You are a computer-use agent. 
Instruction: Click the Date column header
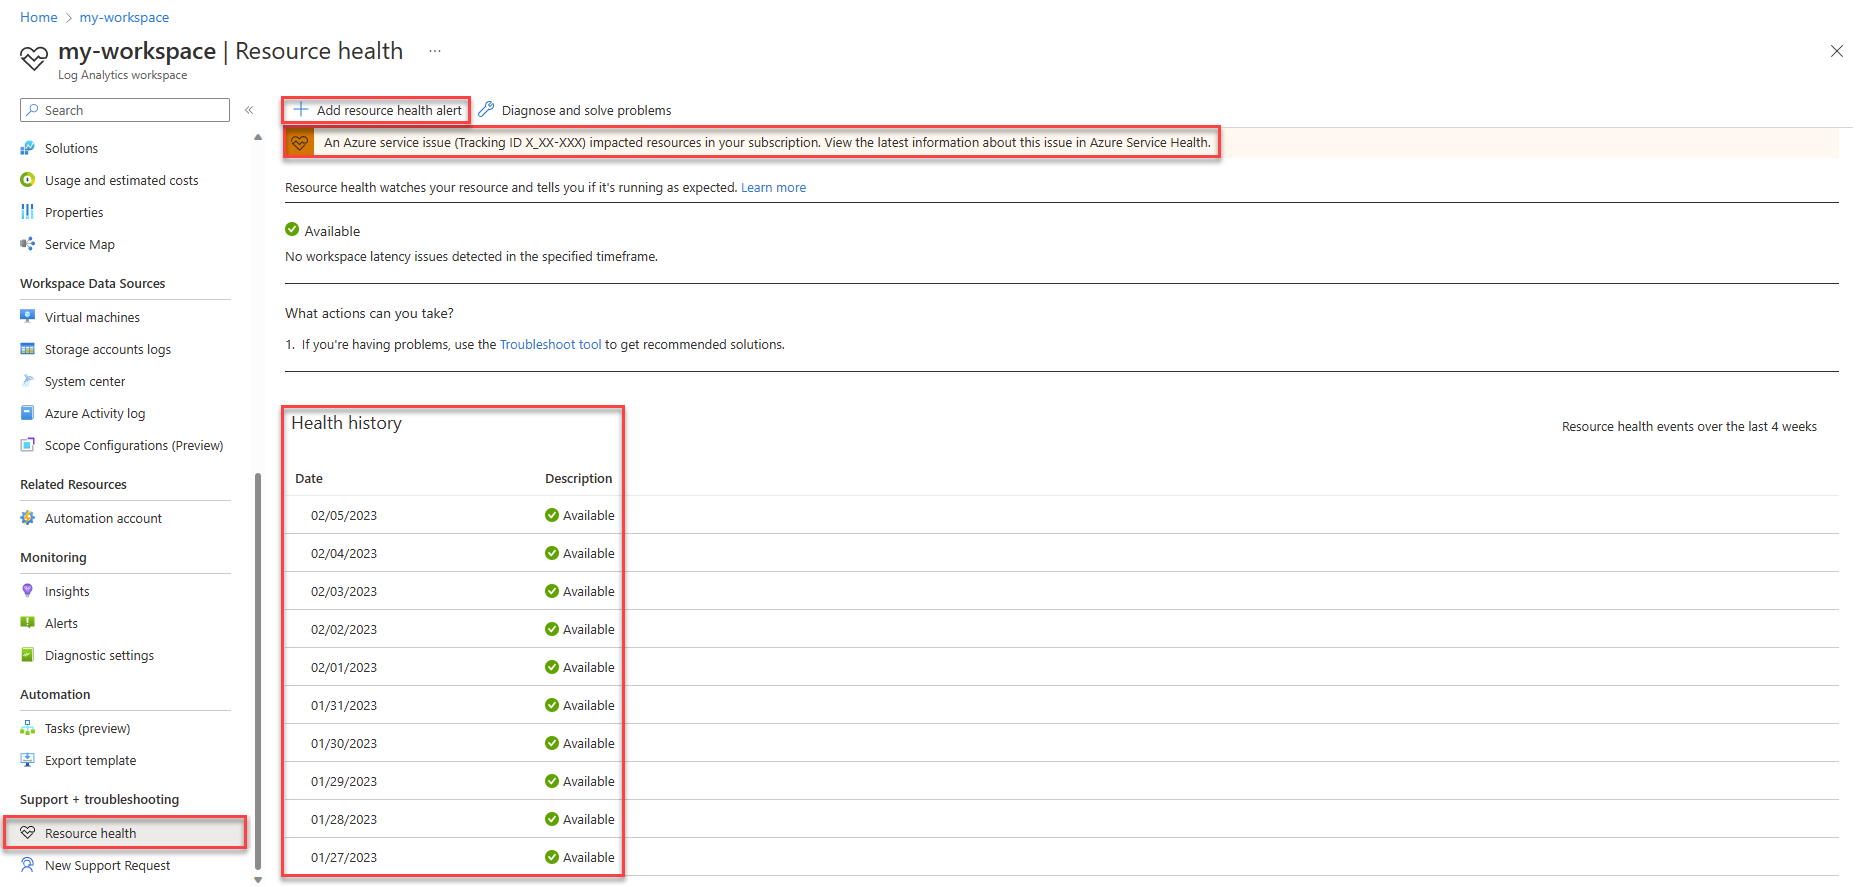pyautogui.click(x=309, y=478)
